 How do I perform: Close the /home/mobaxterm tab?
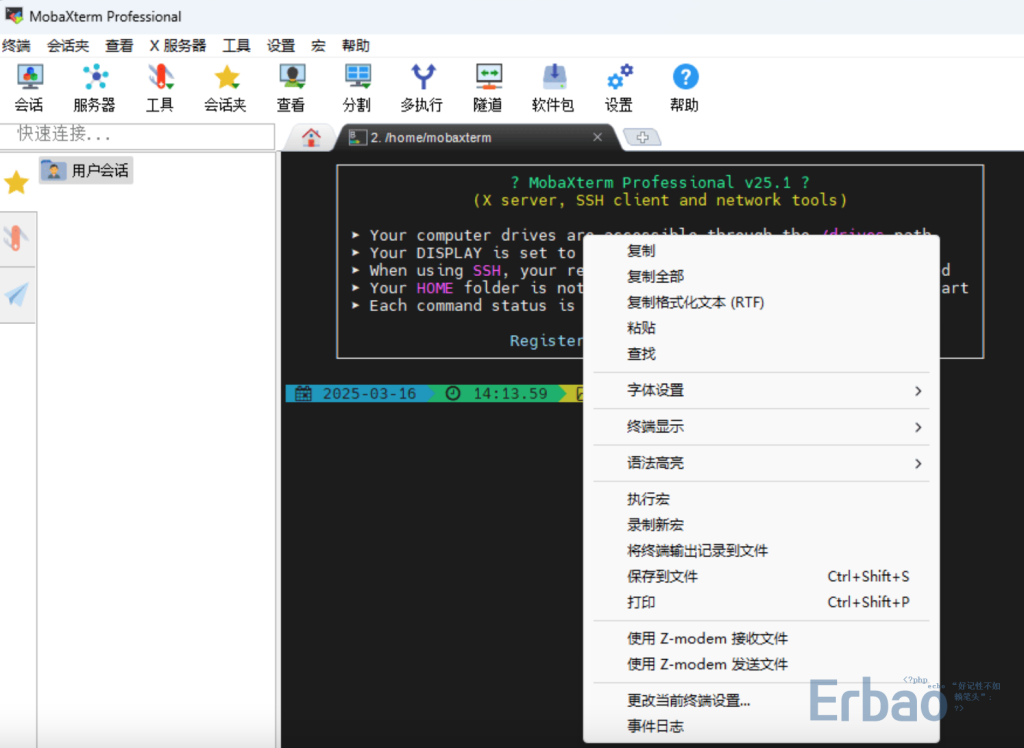(x=597, y=137)
